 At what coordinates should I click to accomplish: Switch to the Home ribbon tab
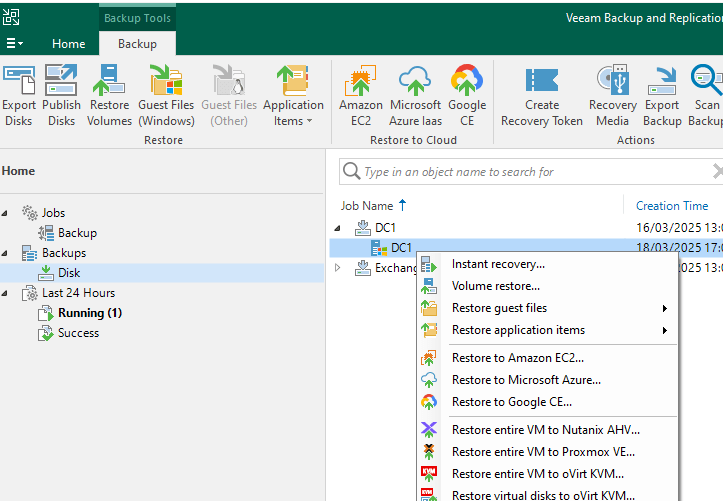point(69,44)
